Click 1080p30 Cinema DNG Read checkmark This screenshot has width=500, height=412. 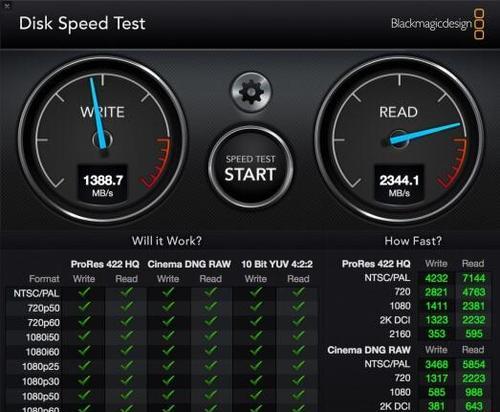coord(211,380)
